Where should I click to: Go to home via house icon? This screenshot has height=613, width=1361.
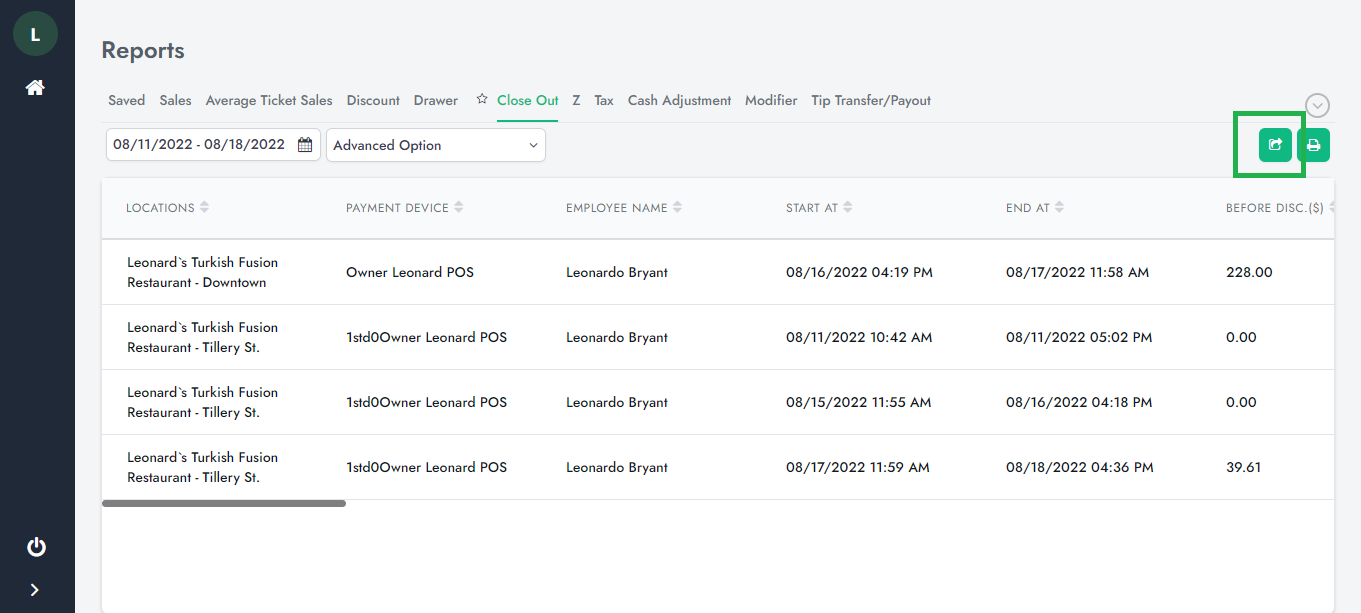click(35, 88)
